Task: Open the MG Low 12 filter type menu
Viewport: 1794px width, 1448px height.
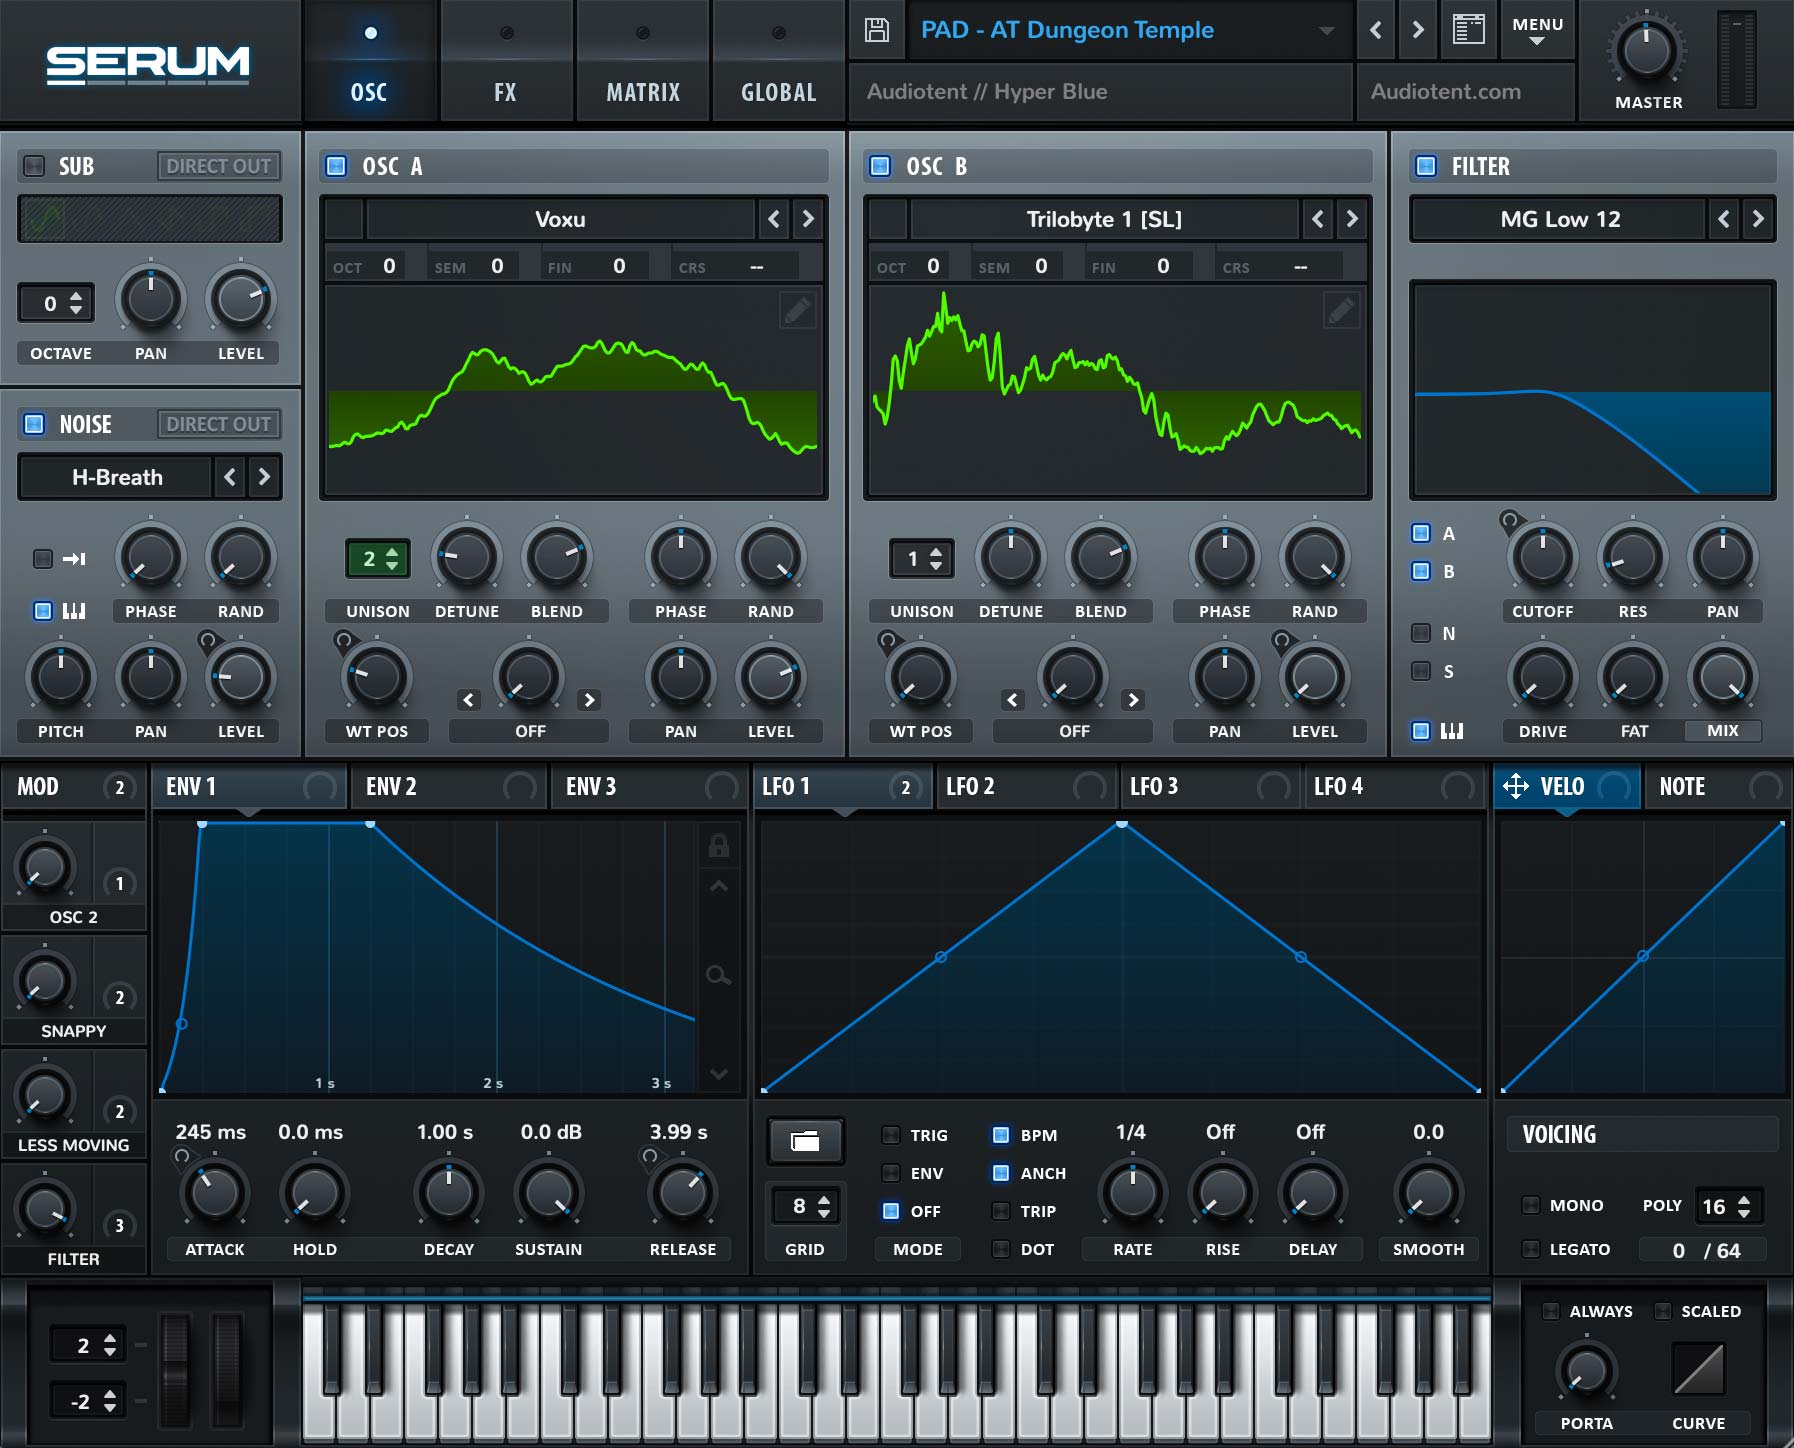Action: [x=1559, y=219]
